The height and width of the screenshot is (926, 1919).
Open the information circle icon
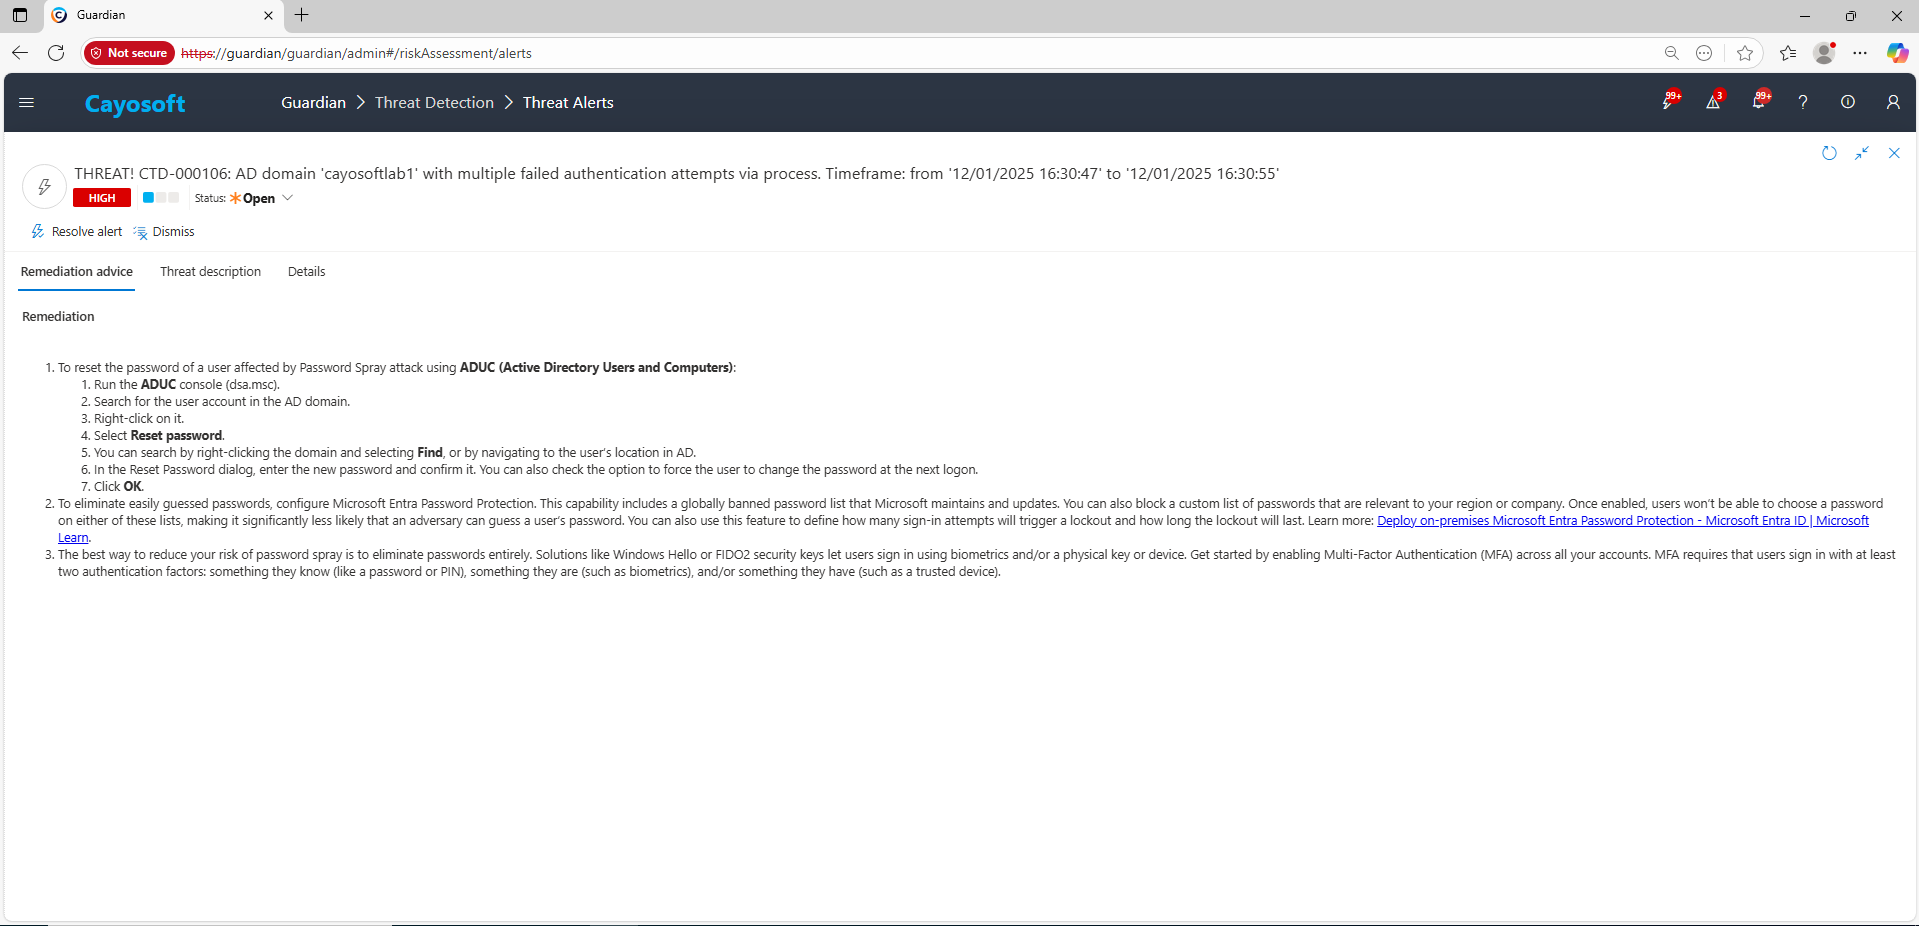point(1848,102)
